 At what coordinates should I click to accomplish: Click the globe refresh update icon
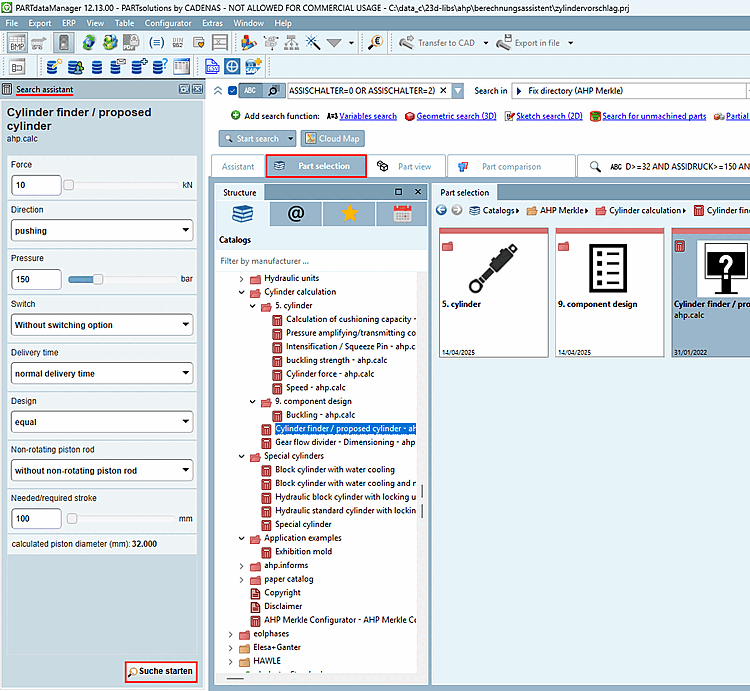click(x=88, y=43)
